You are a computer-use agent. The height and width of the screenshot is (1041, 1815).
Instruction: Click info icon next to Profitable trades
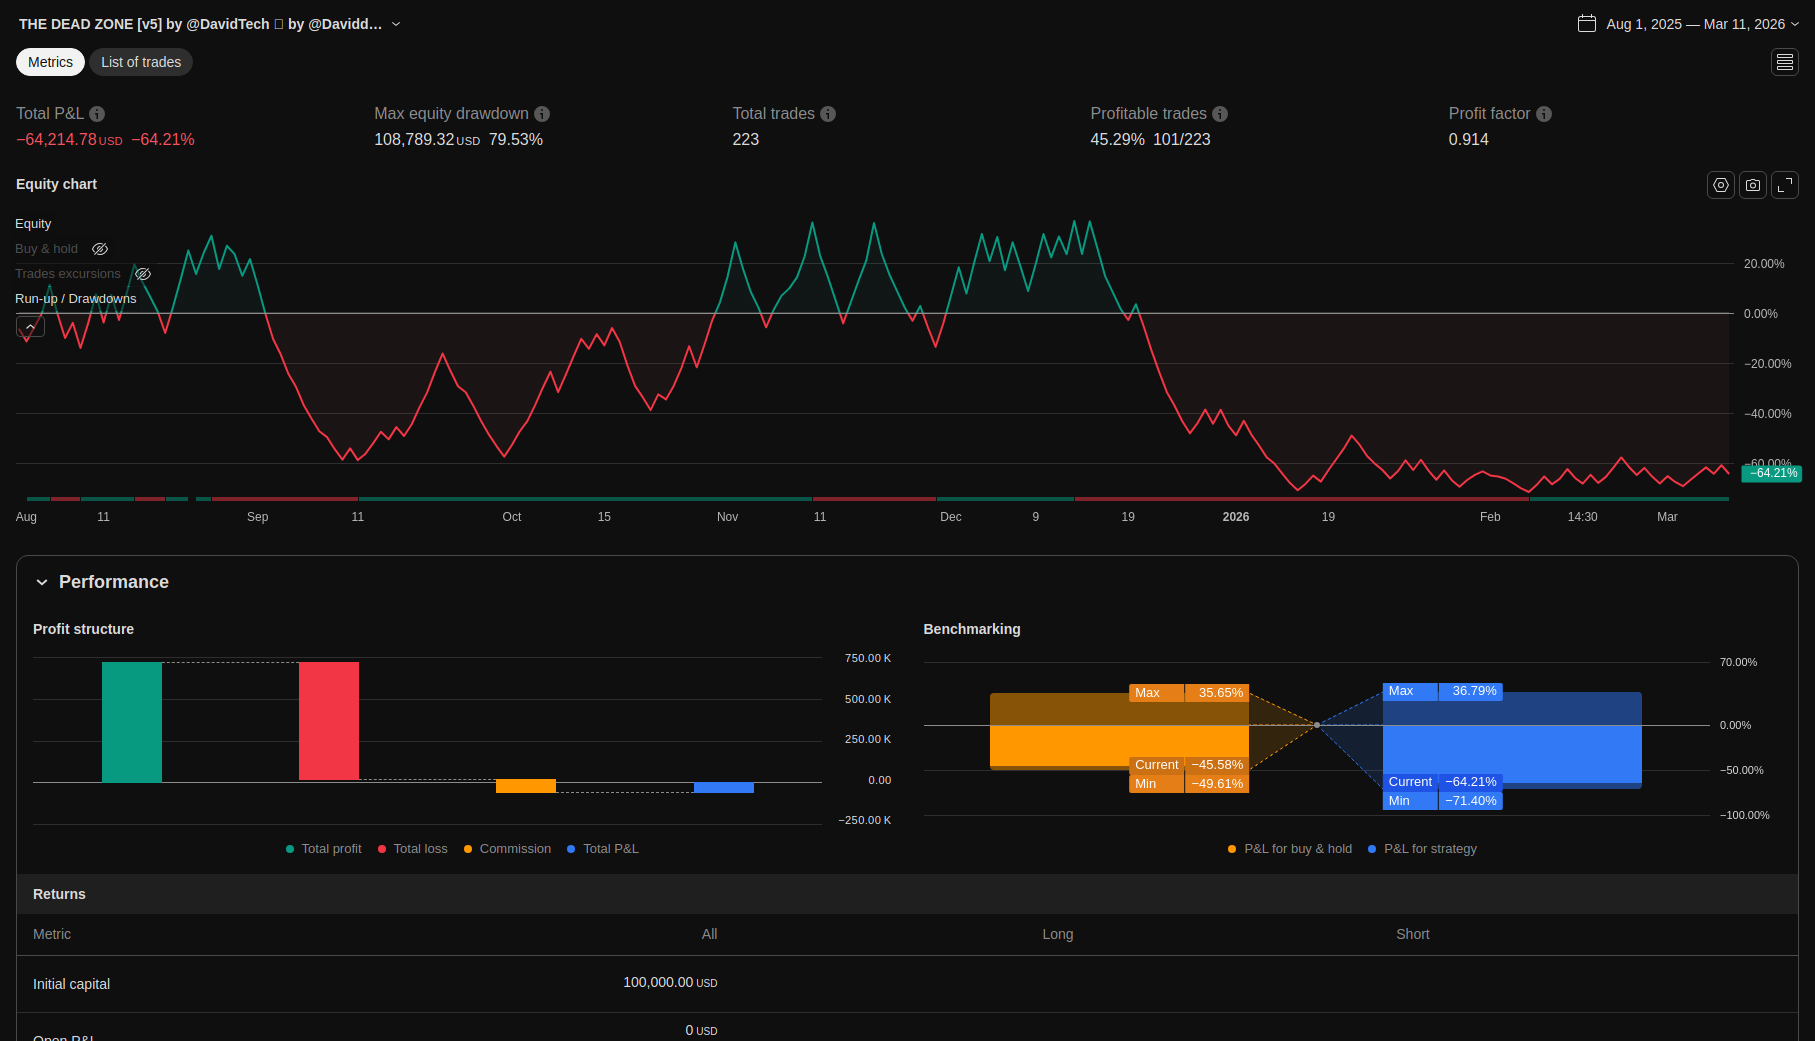1220,114
